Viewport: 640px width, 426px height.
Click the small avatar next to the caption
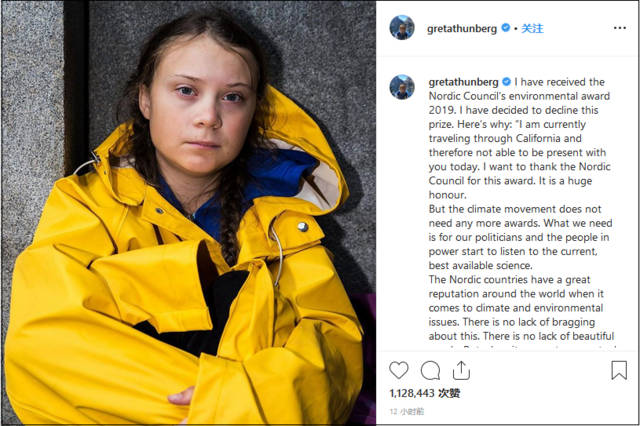point(402,87)
